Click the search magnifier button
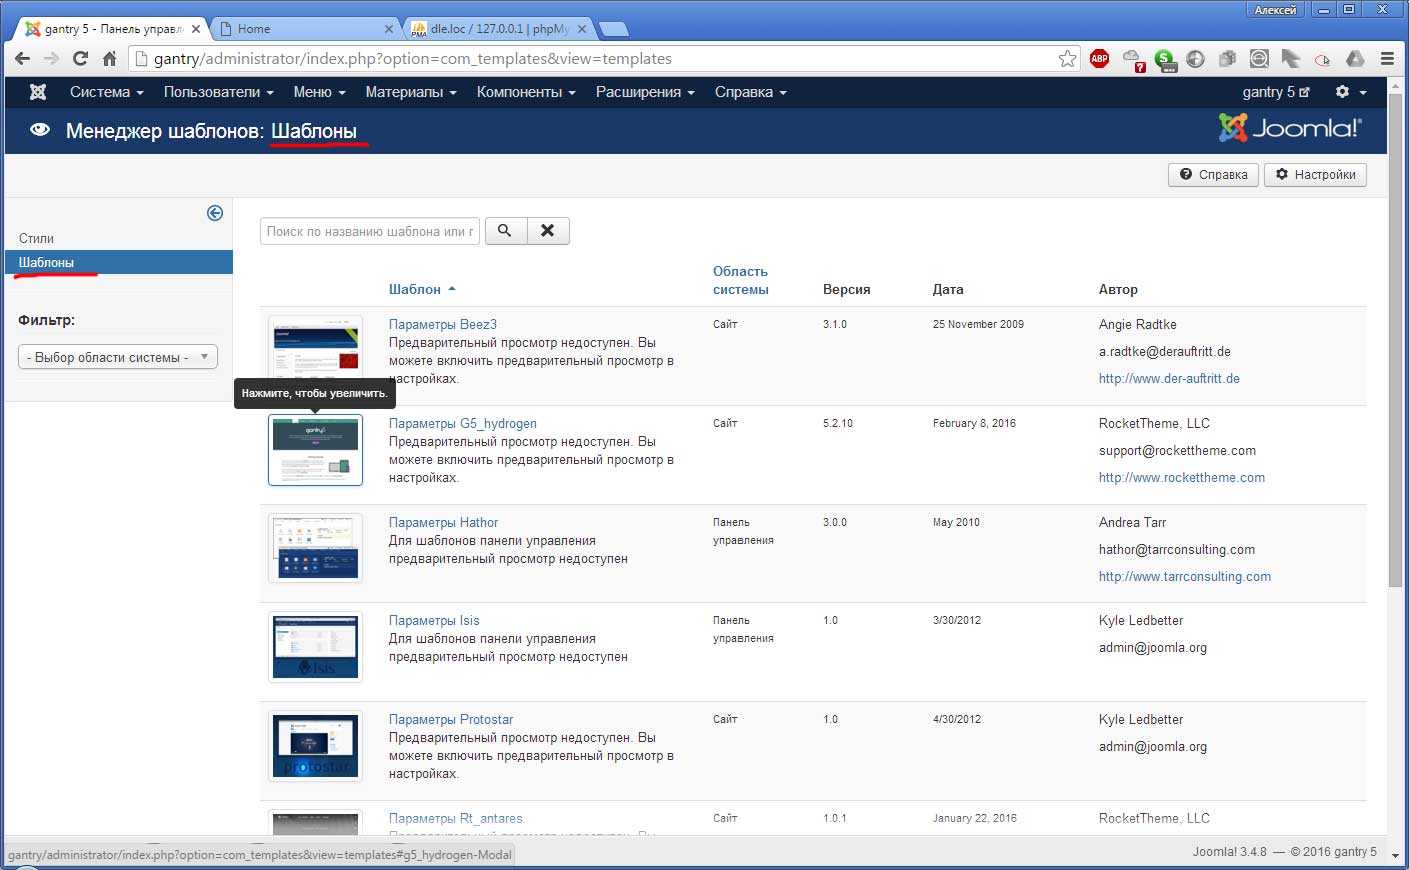Screen dimensions: 1409x870 (x=505, y=231)
